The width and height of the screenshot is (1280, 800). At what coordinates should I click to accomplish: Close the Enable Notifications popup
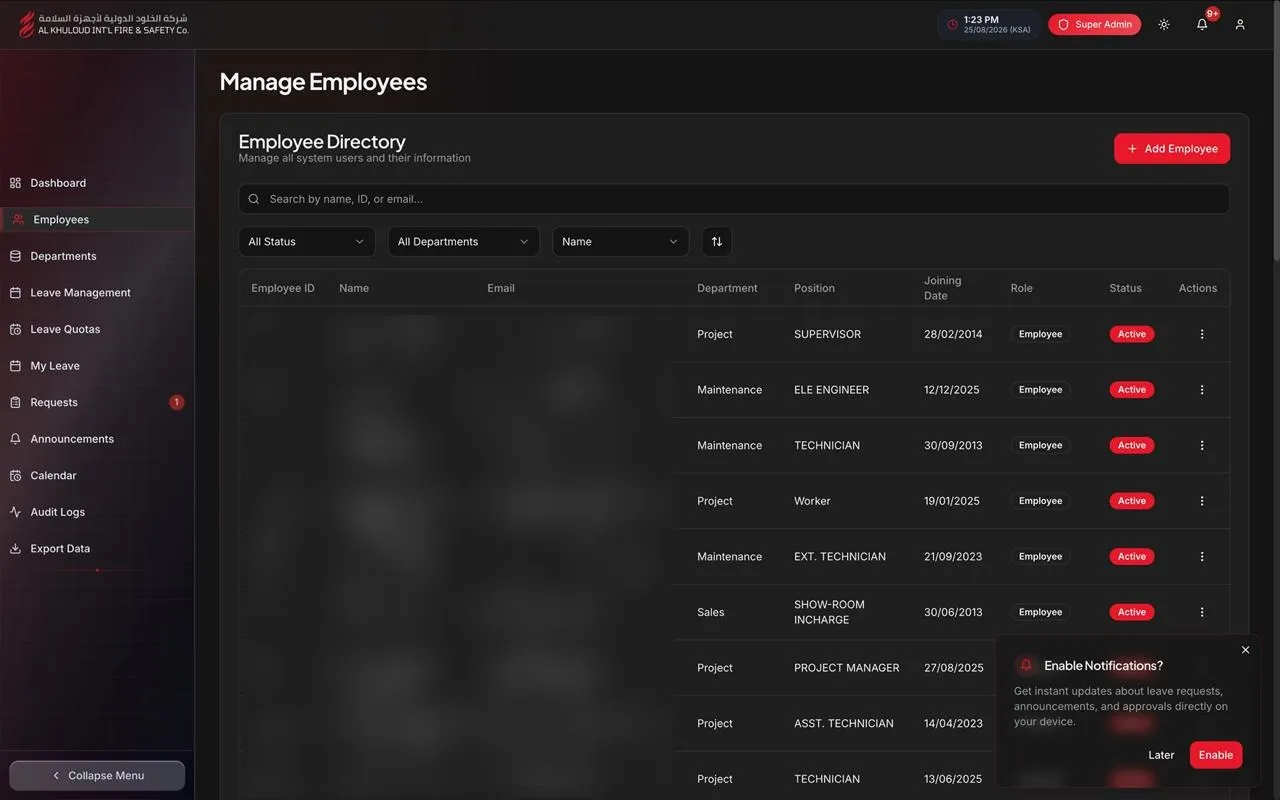pos(1245,650)
